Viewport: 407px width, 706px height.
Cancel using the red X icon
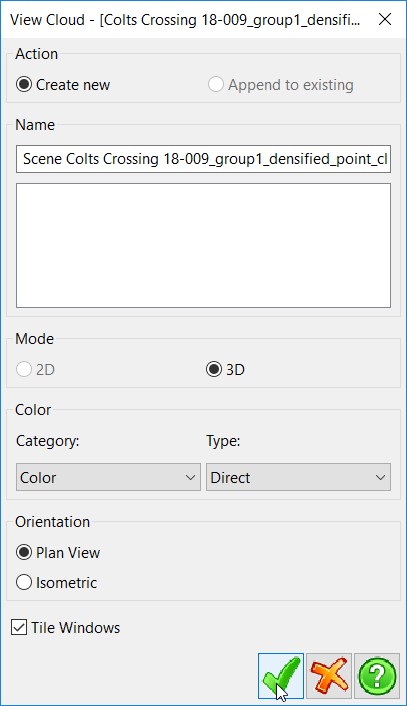tap(329, 676)
